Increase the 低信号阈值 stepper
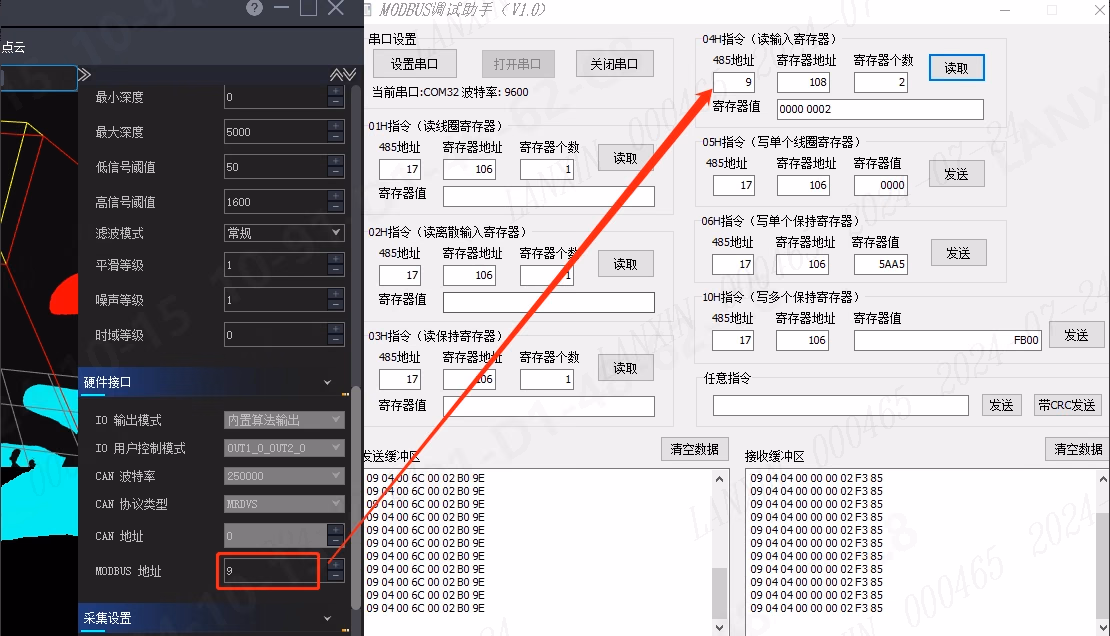This screenshot has width=1110, height=636. pos(336,161)
